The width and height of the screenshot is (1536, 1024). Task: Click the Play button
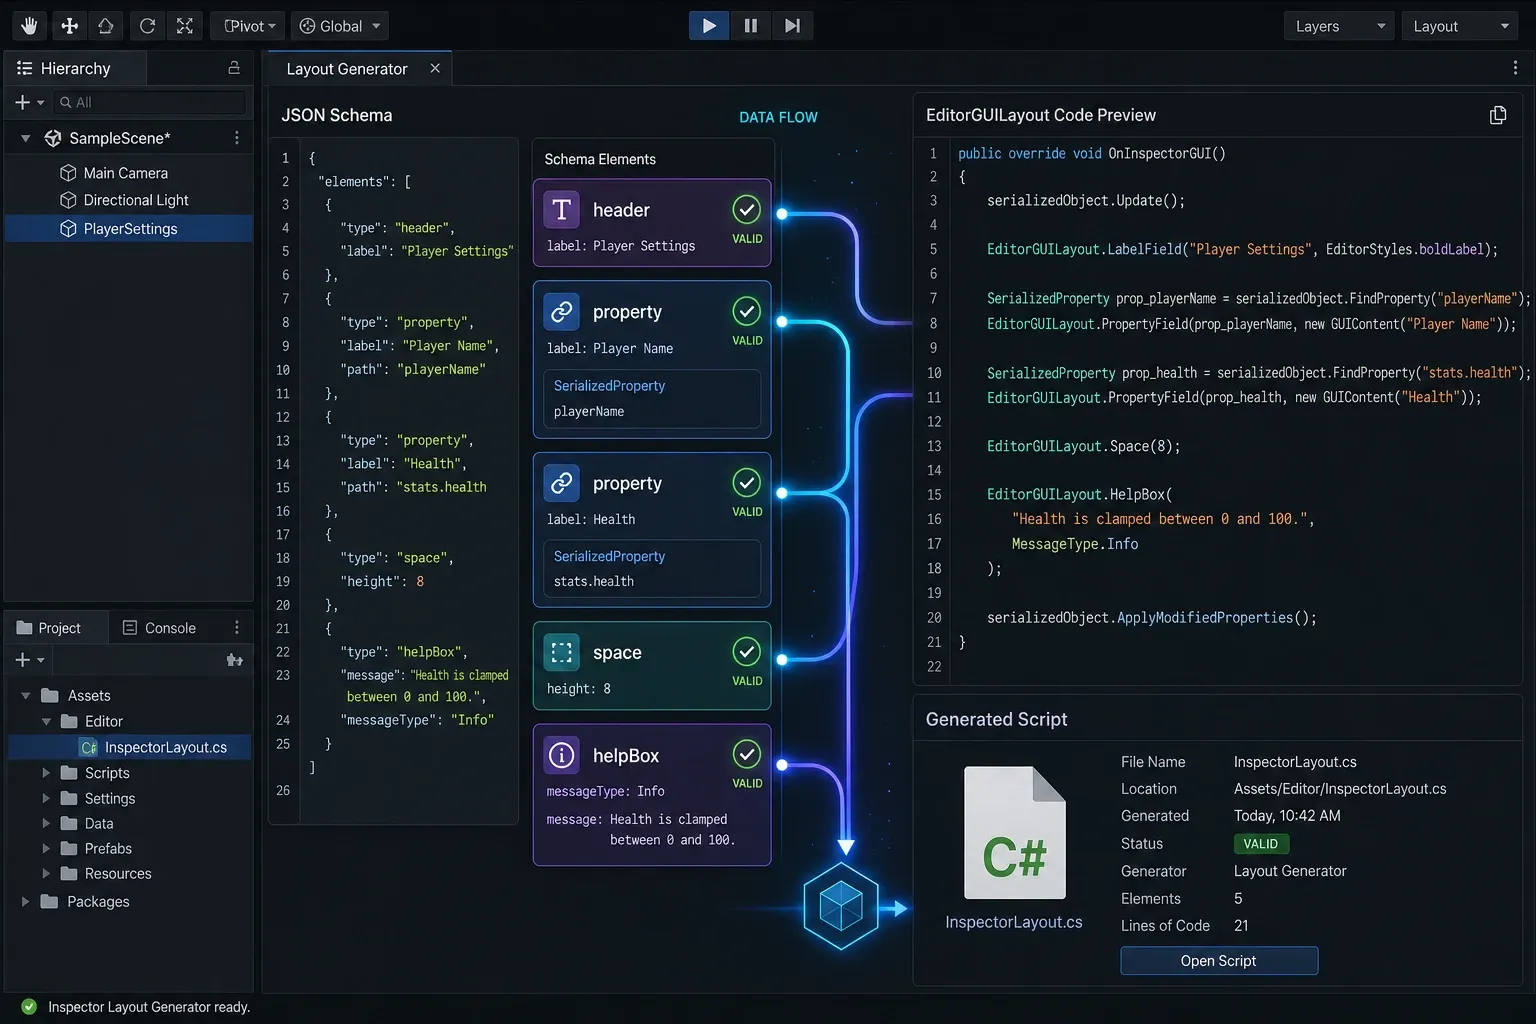click(709, 26)
